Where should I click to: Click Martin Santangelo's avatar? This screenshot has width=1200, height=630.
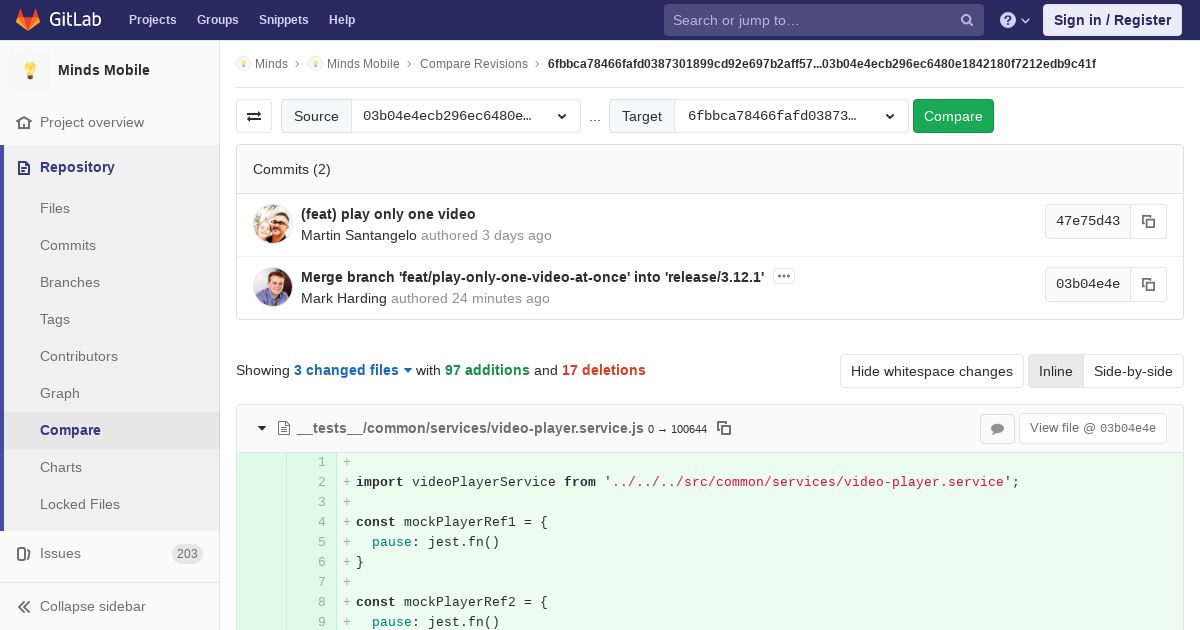(x=272, y=224)
